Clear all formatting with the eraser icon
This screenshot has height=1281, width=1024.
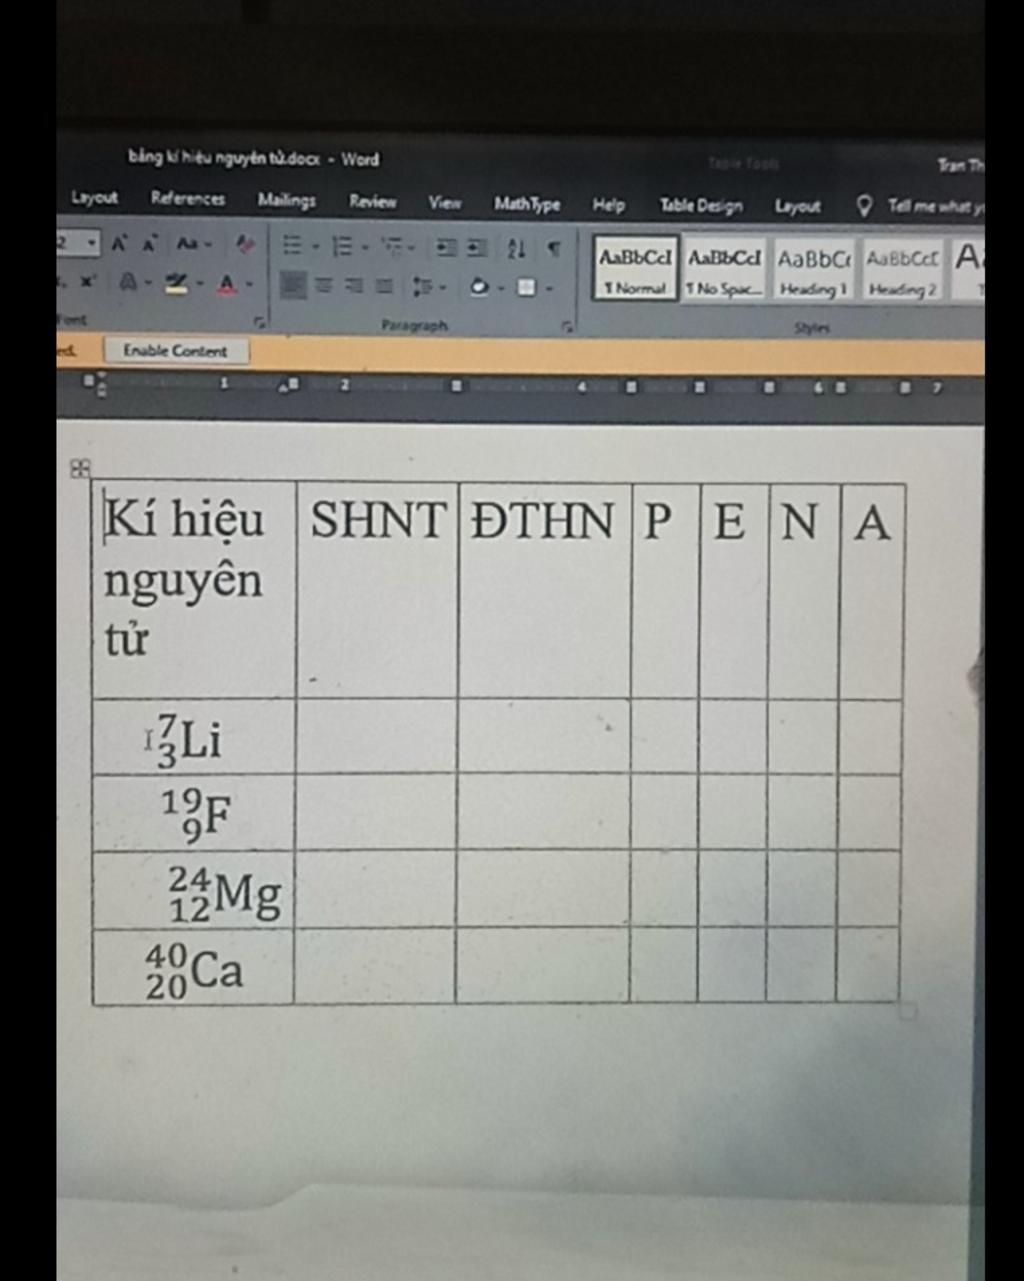point(244,244)
